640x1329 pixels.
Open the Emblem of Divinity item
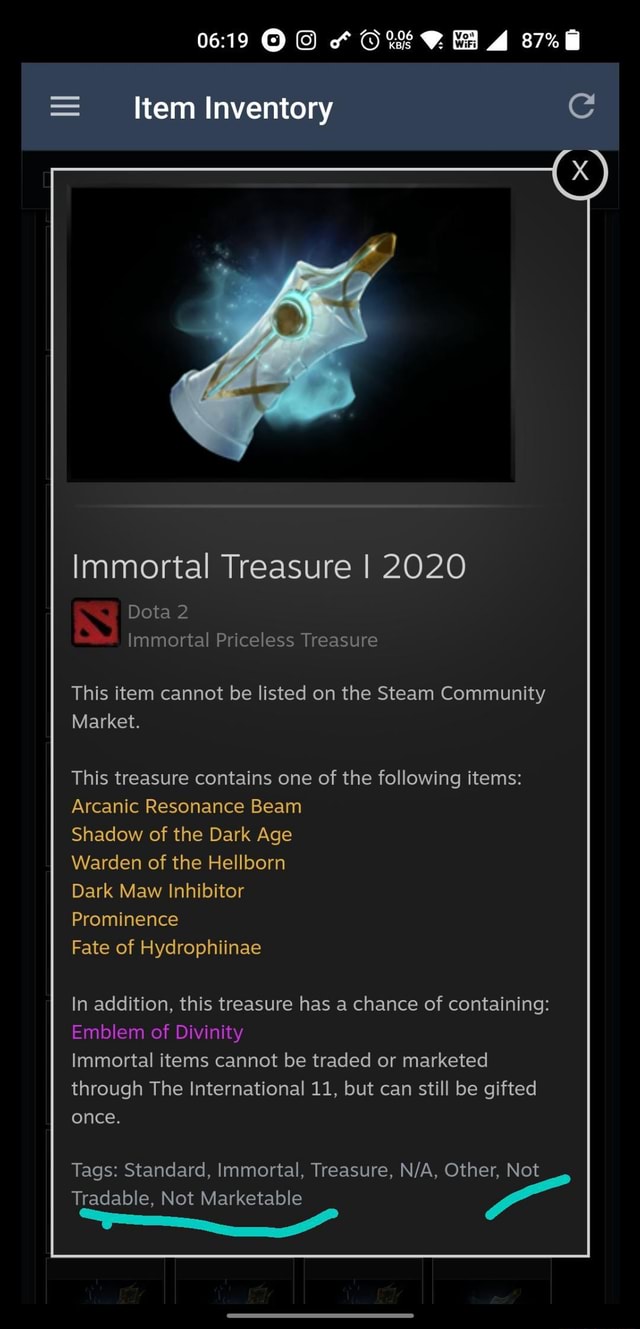(x=157, y=1032)
